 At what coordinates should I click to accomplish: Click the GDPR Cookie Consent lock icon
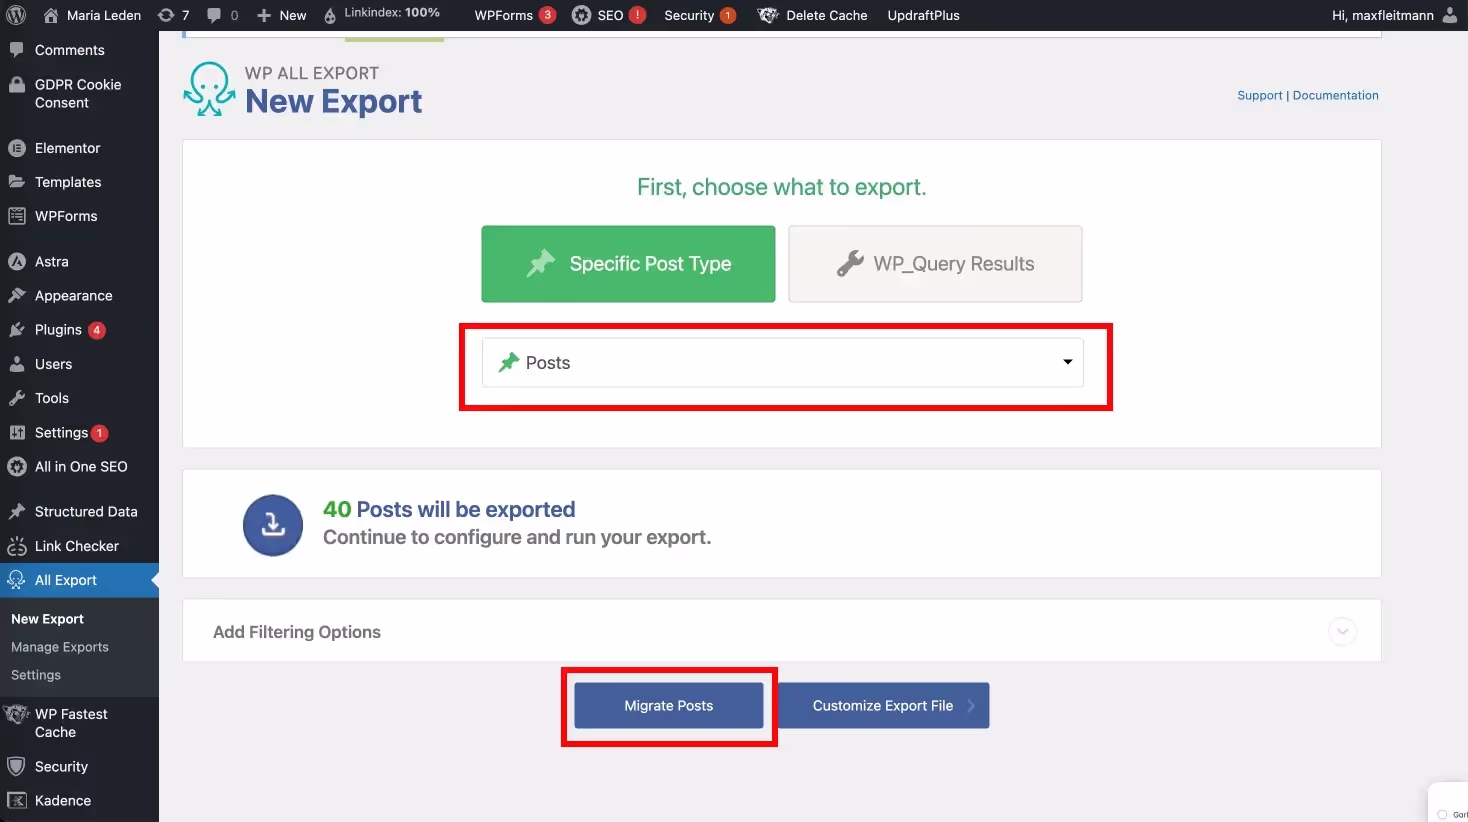coord(16,85)
